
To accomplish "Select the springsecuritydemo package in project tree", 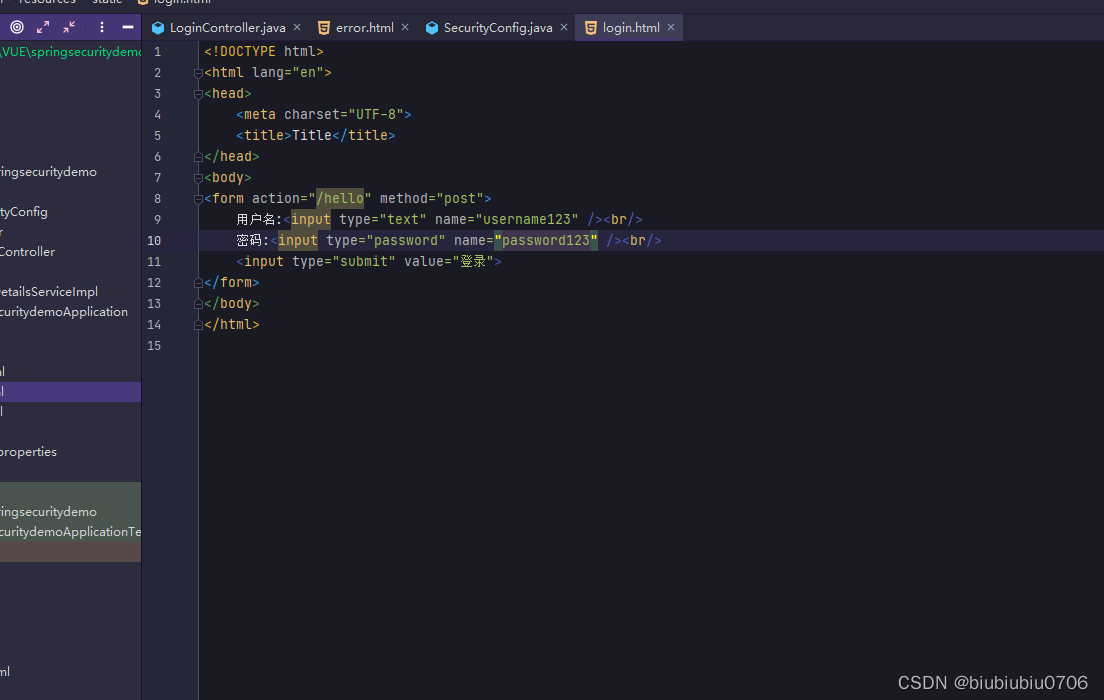I will [48, 172].
